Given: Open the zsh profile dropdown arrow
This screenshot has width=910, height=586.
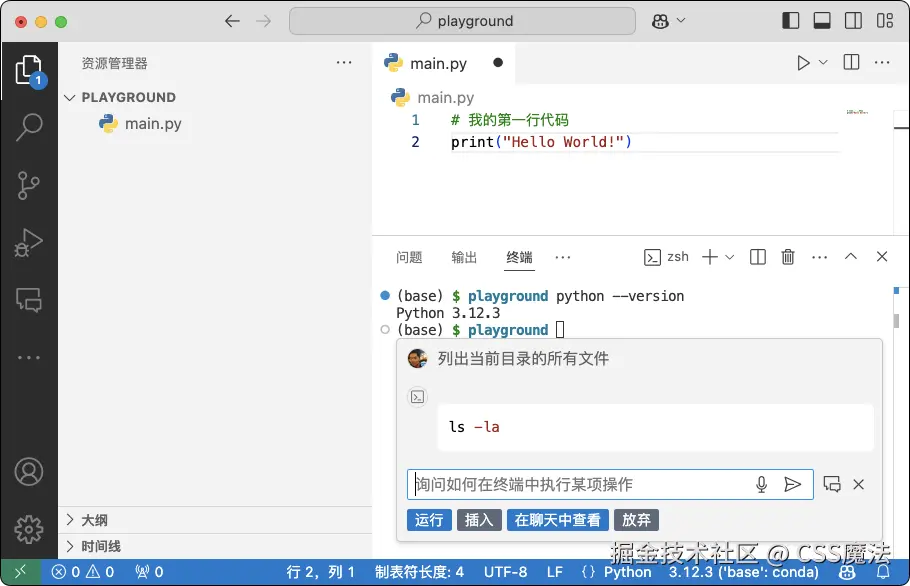Looking at the screenshot, I should click(730, 256).
